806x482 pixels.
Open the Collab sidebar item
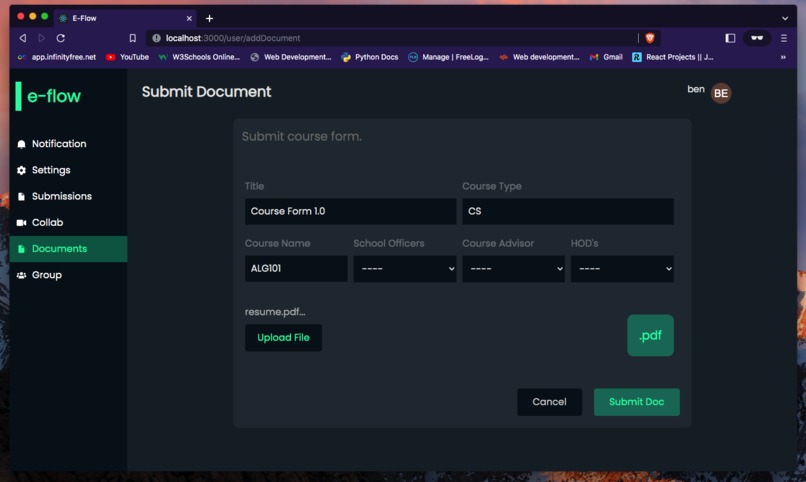[x=68, y=223]
